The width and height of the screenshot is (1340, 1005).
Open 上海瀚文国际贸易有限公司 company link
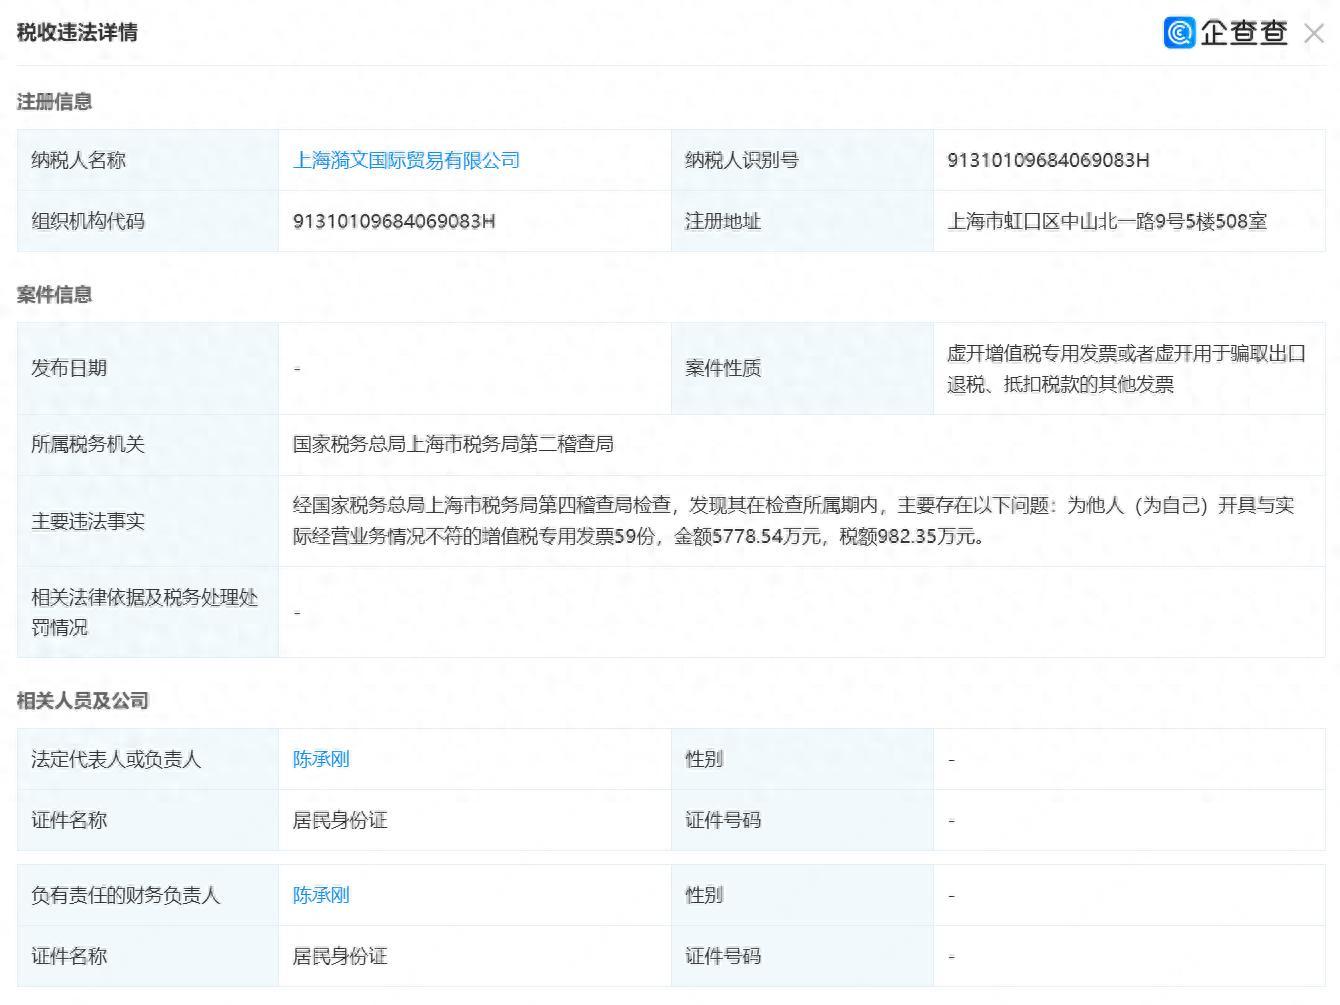pos(406,160)
